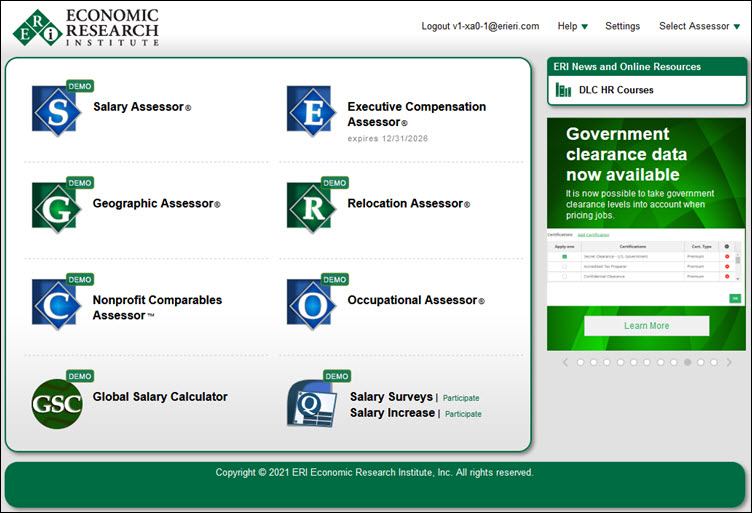Click the Nonprofit Comparables Assessor C icon
The image size is (752, 513).
click(x=56, y=304)
